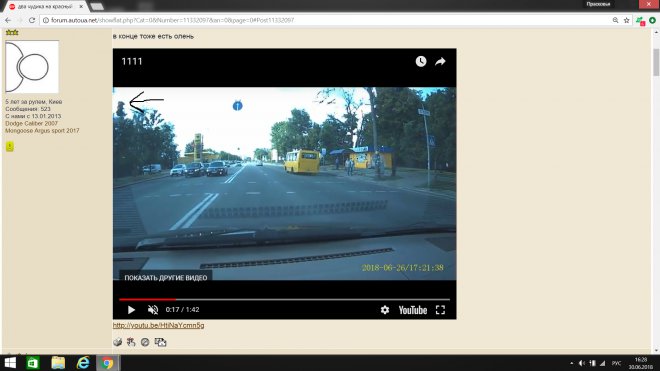Open the system volume tray icon
The width and height of the screenshot is (660, 371).
coord(582,363)
